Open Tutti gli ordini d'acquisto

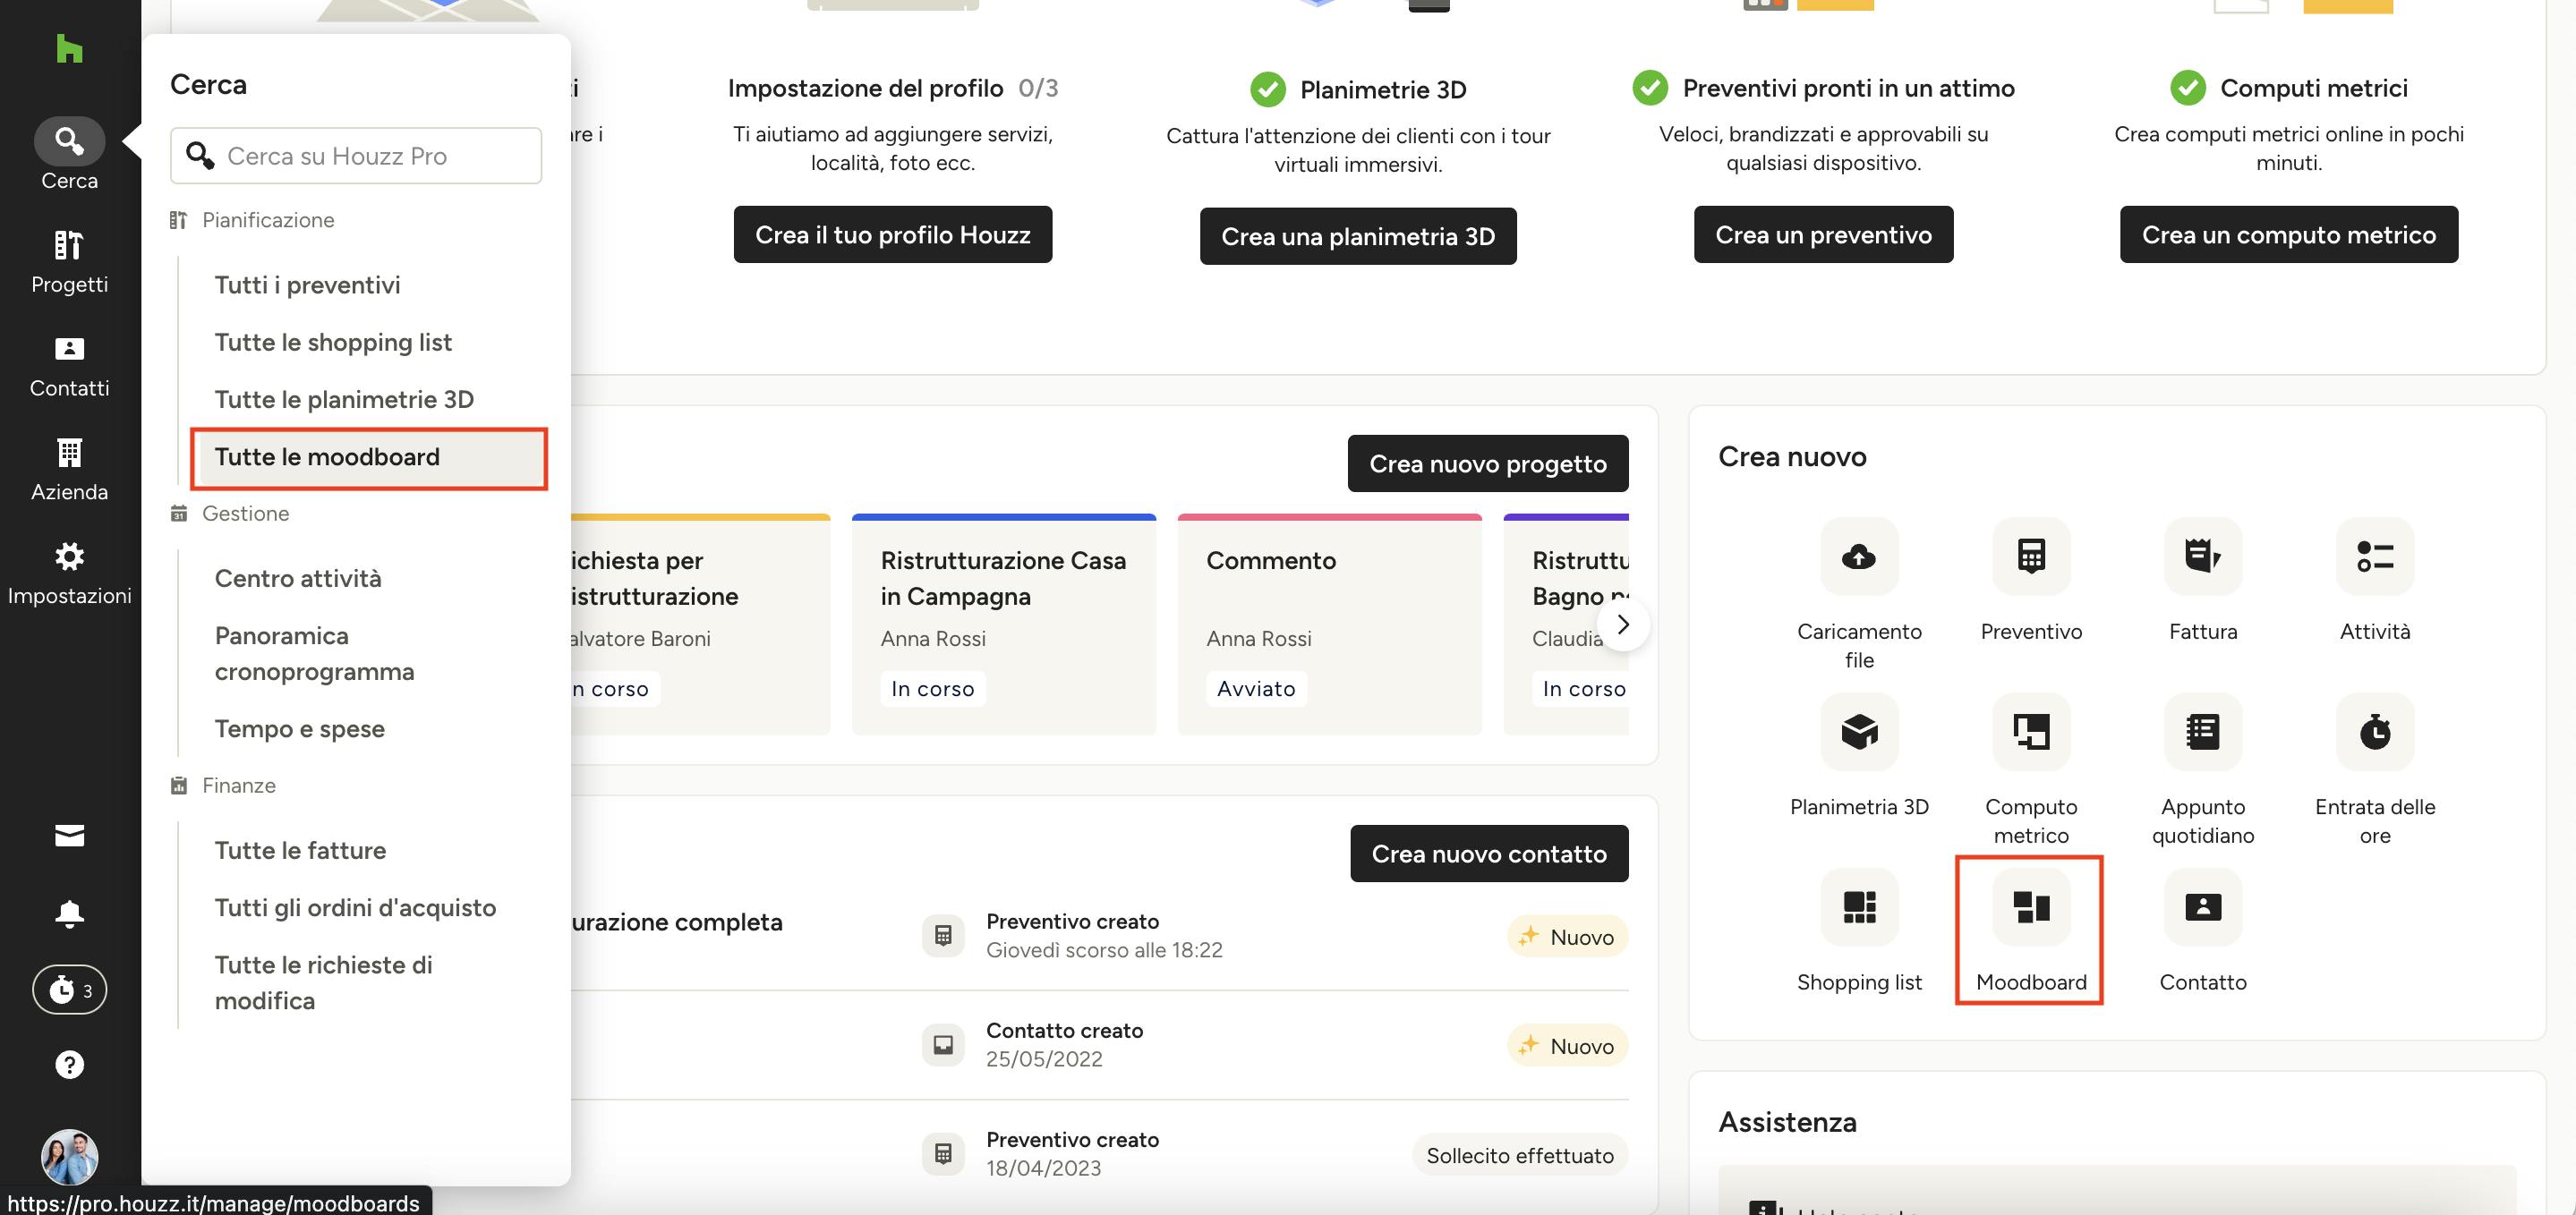pyautogui.click(x=355, y=907)
